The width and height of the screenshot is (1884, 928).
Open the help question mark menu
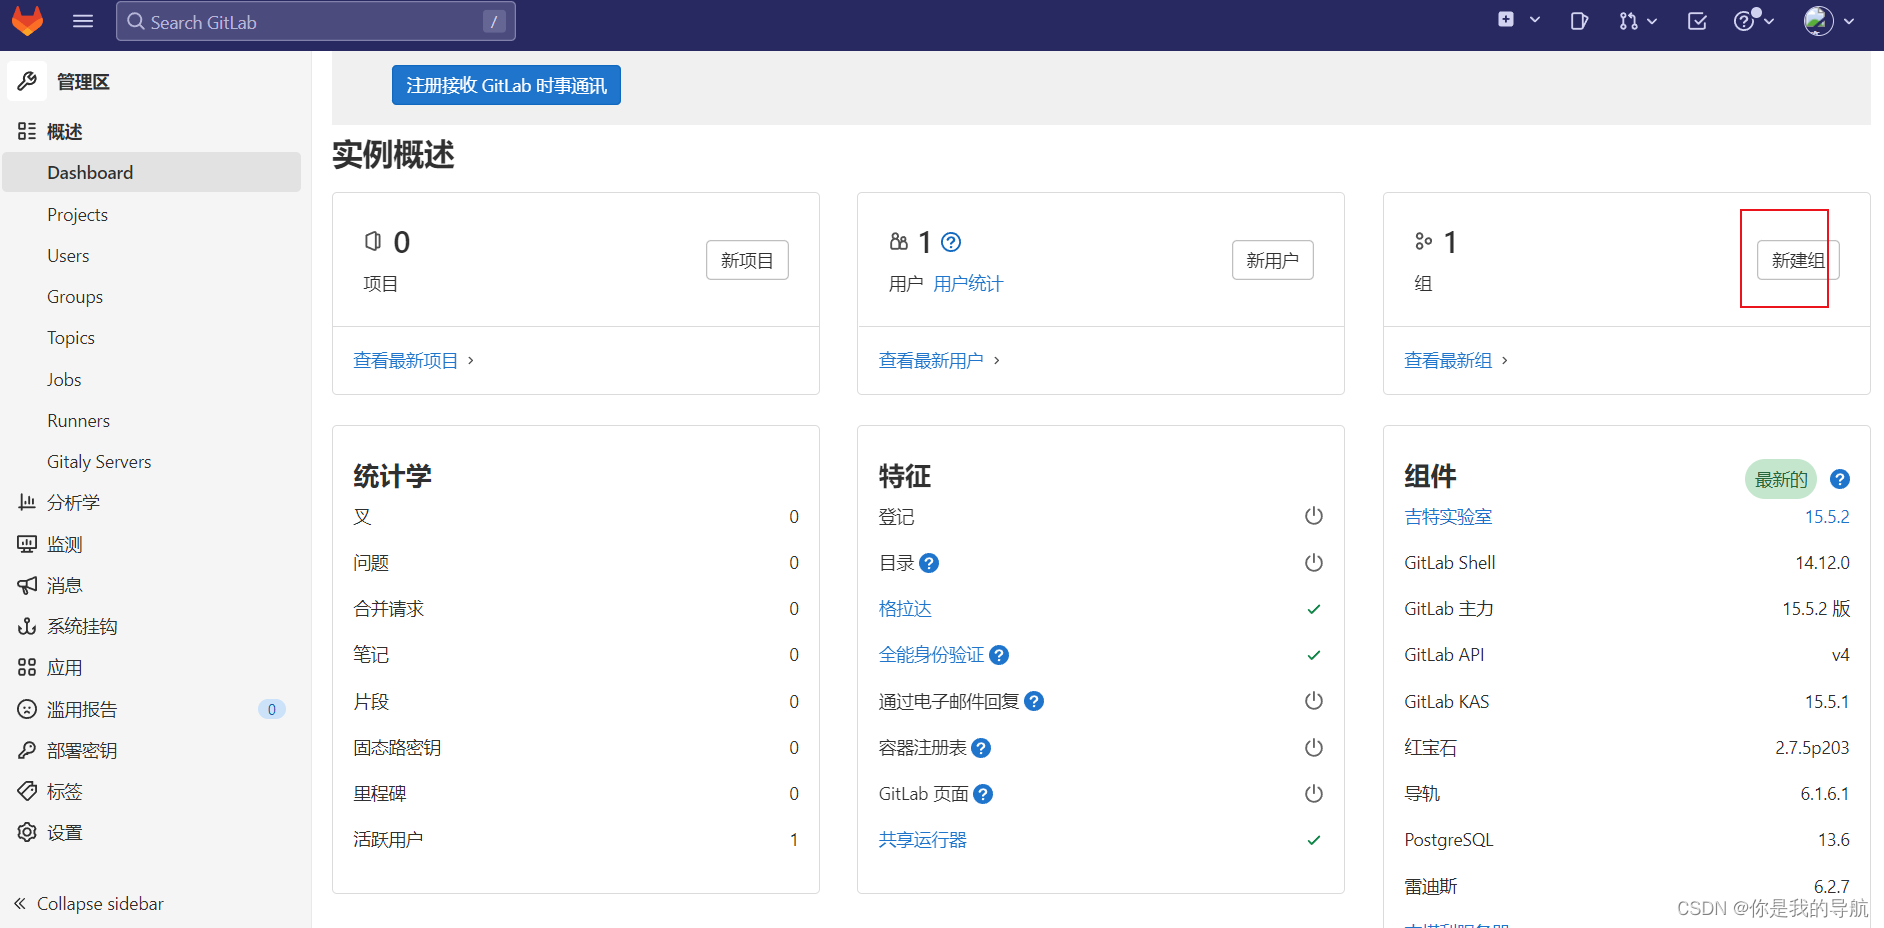(1753, 21)
